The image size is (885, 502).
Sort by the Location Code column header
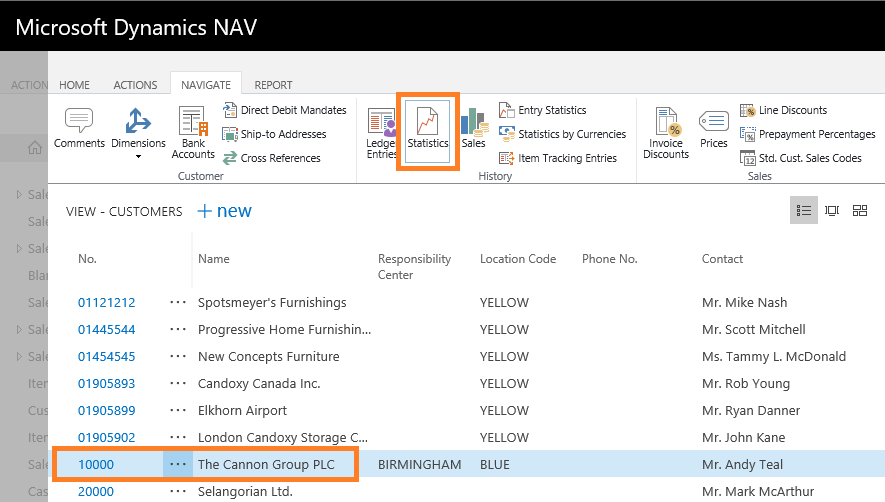coord(518,259)
